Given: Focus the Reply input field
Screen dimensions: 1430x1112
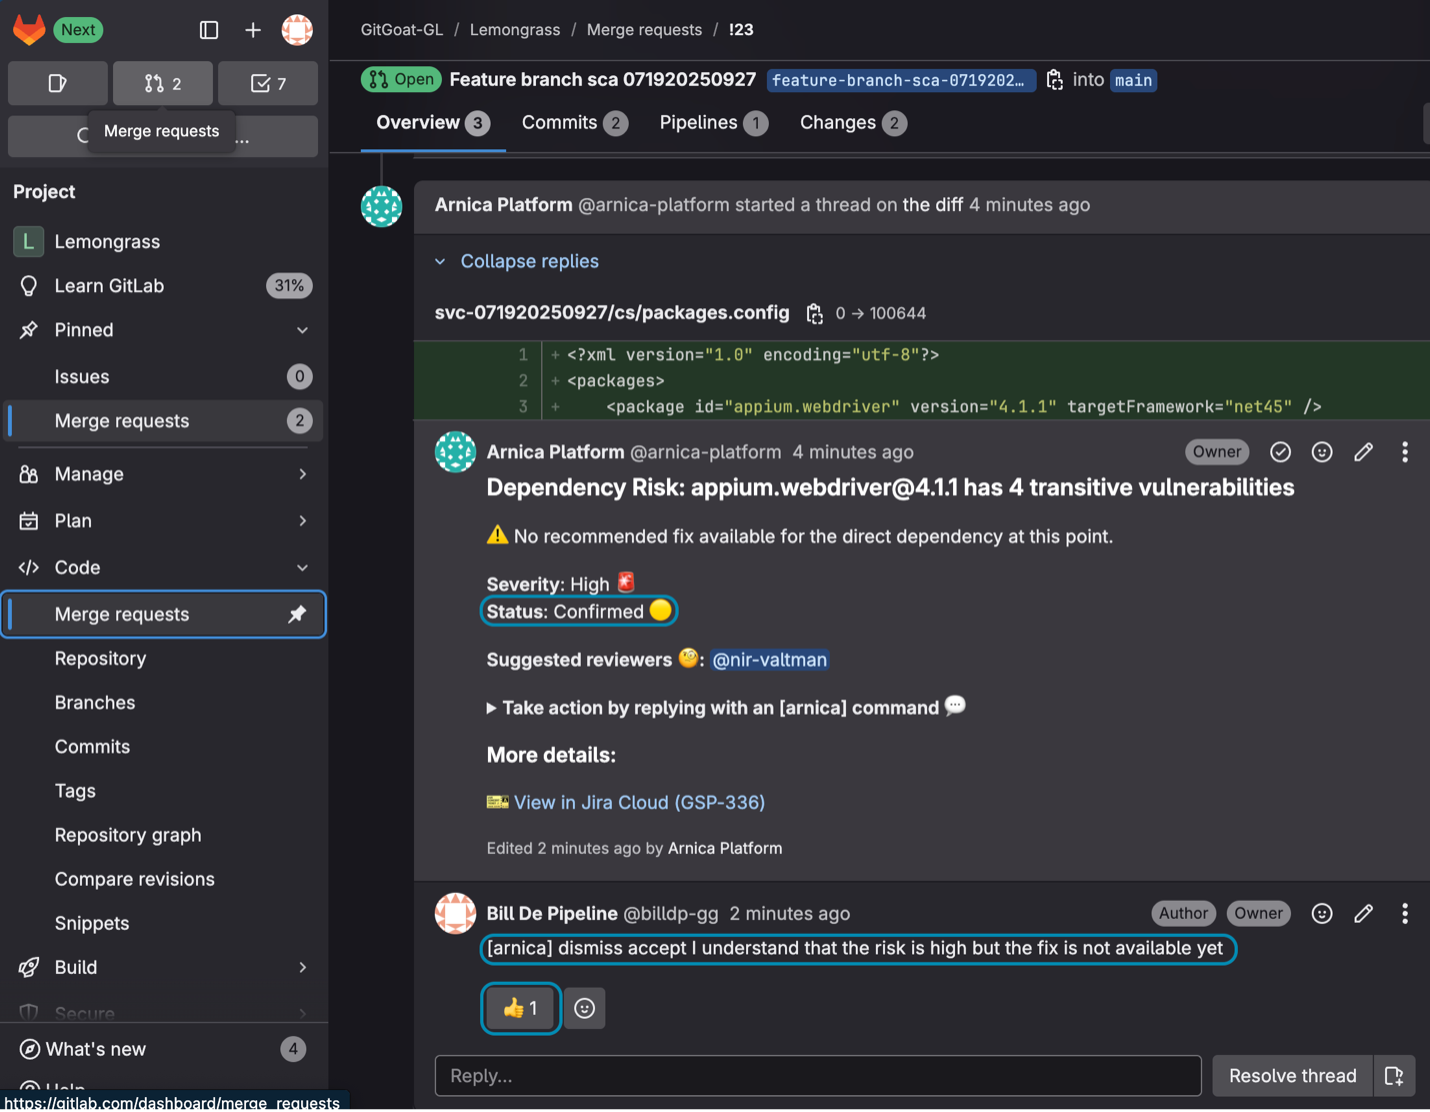Looking at the screenshot, I should [x=818, y=1076].
